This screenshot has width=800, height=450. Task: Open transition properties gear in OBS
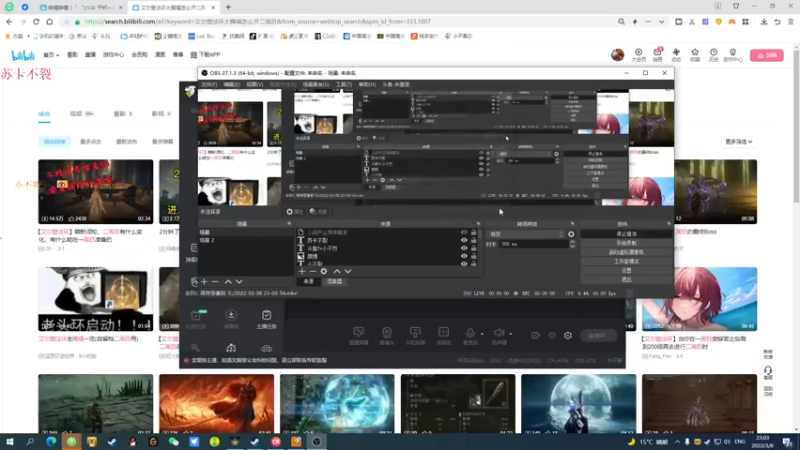571,234
